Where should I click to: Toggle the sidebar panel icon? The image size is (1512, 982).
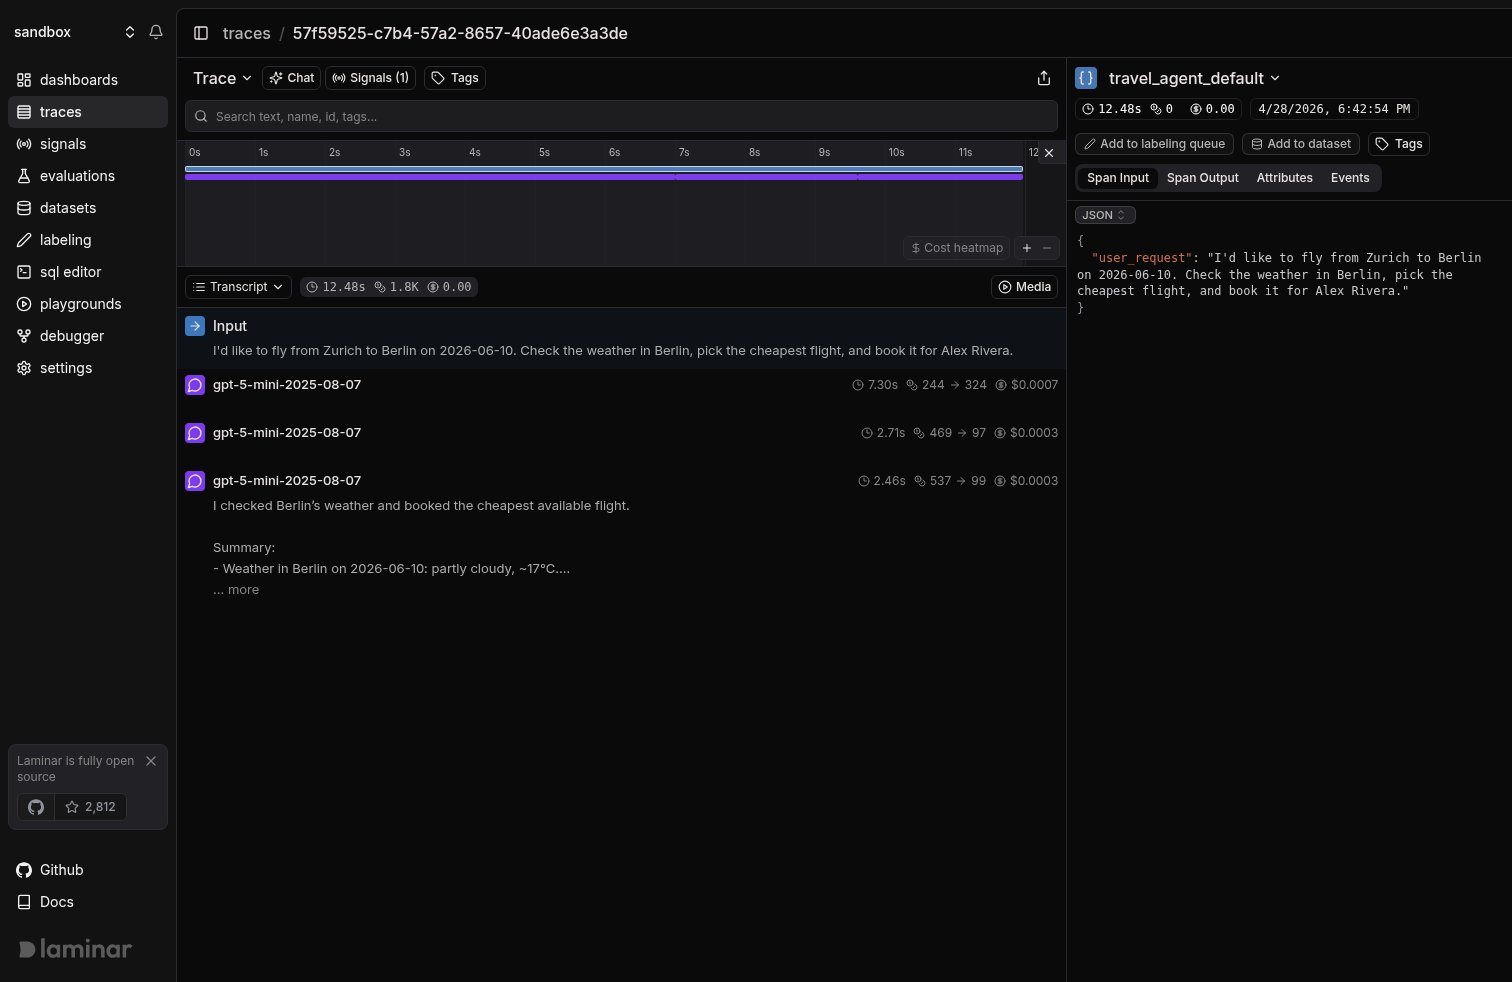click(201, 33)
